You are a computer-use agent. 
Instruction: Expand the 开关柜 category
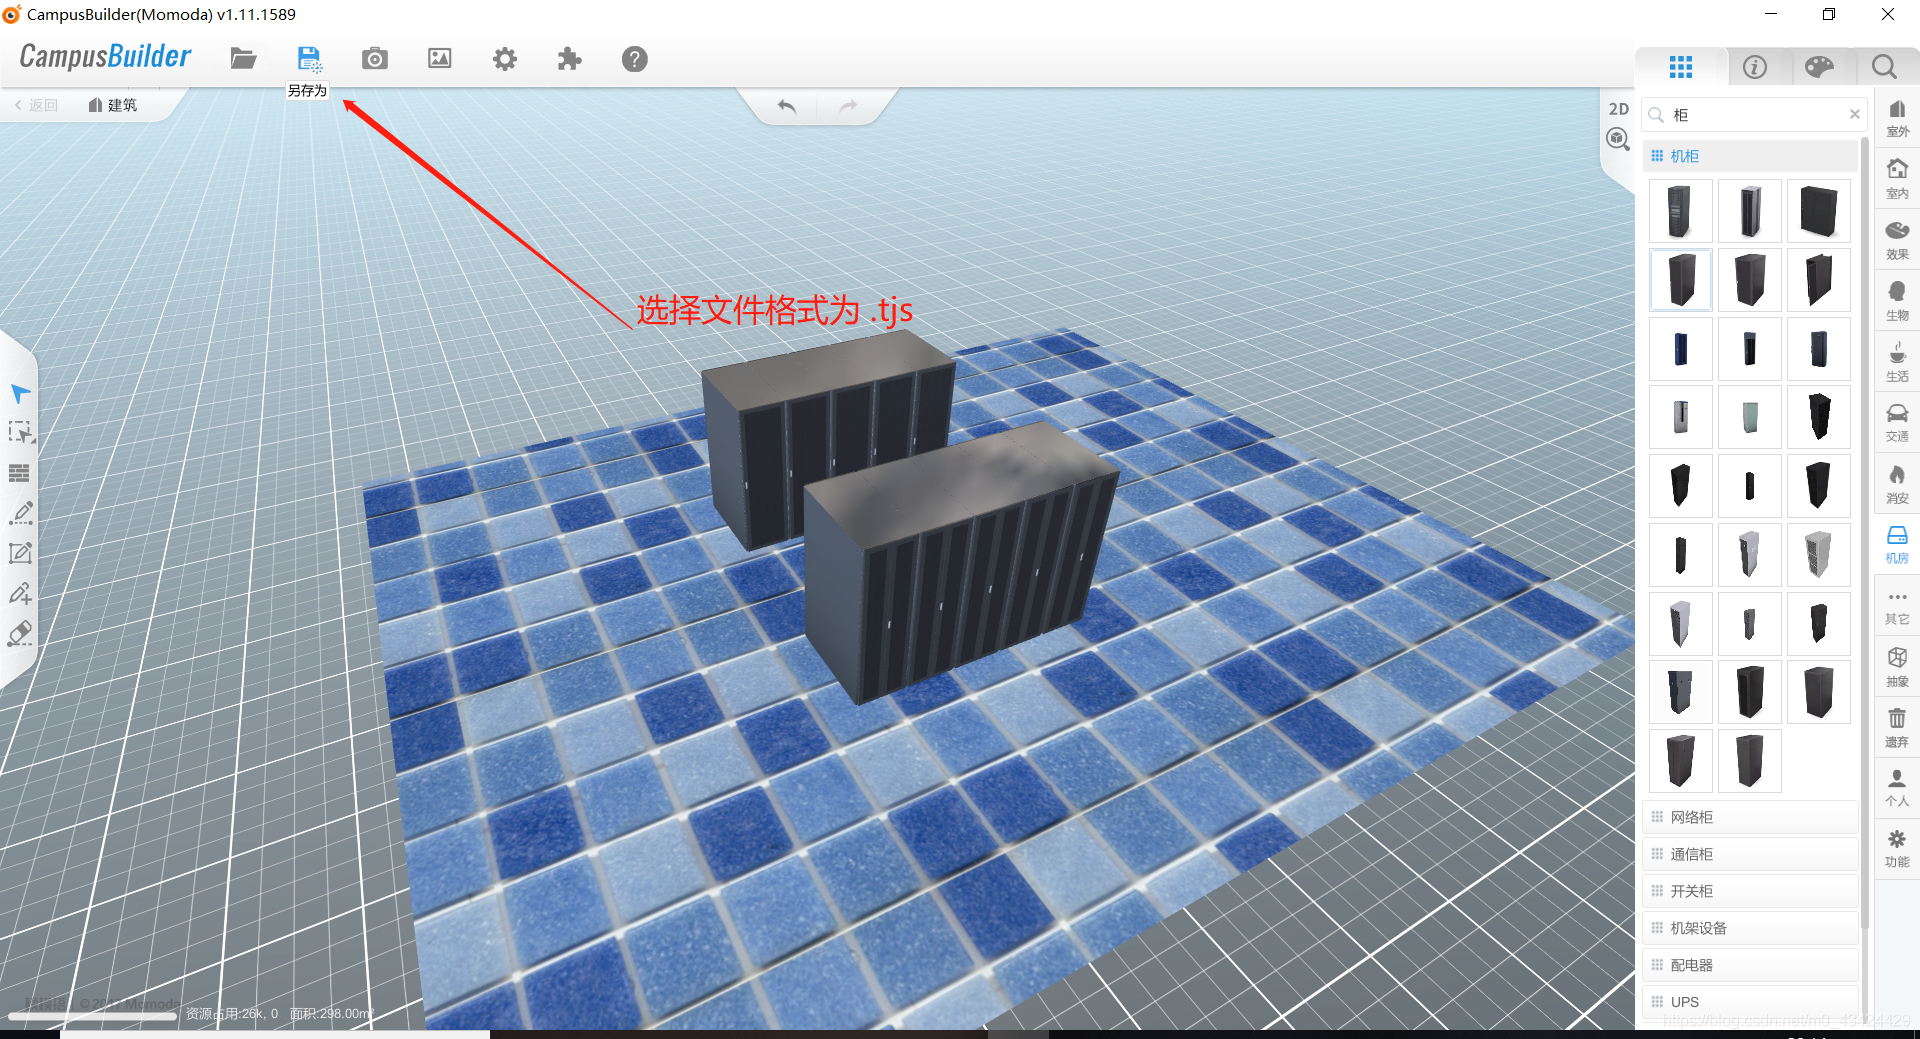pyautogui.click(x=1750, y=891)
